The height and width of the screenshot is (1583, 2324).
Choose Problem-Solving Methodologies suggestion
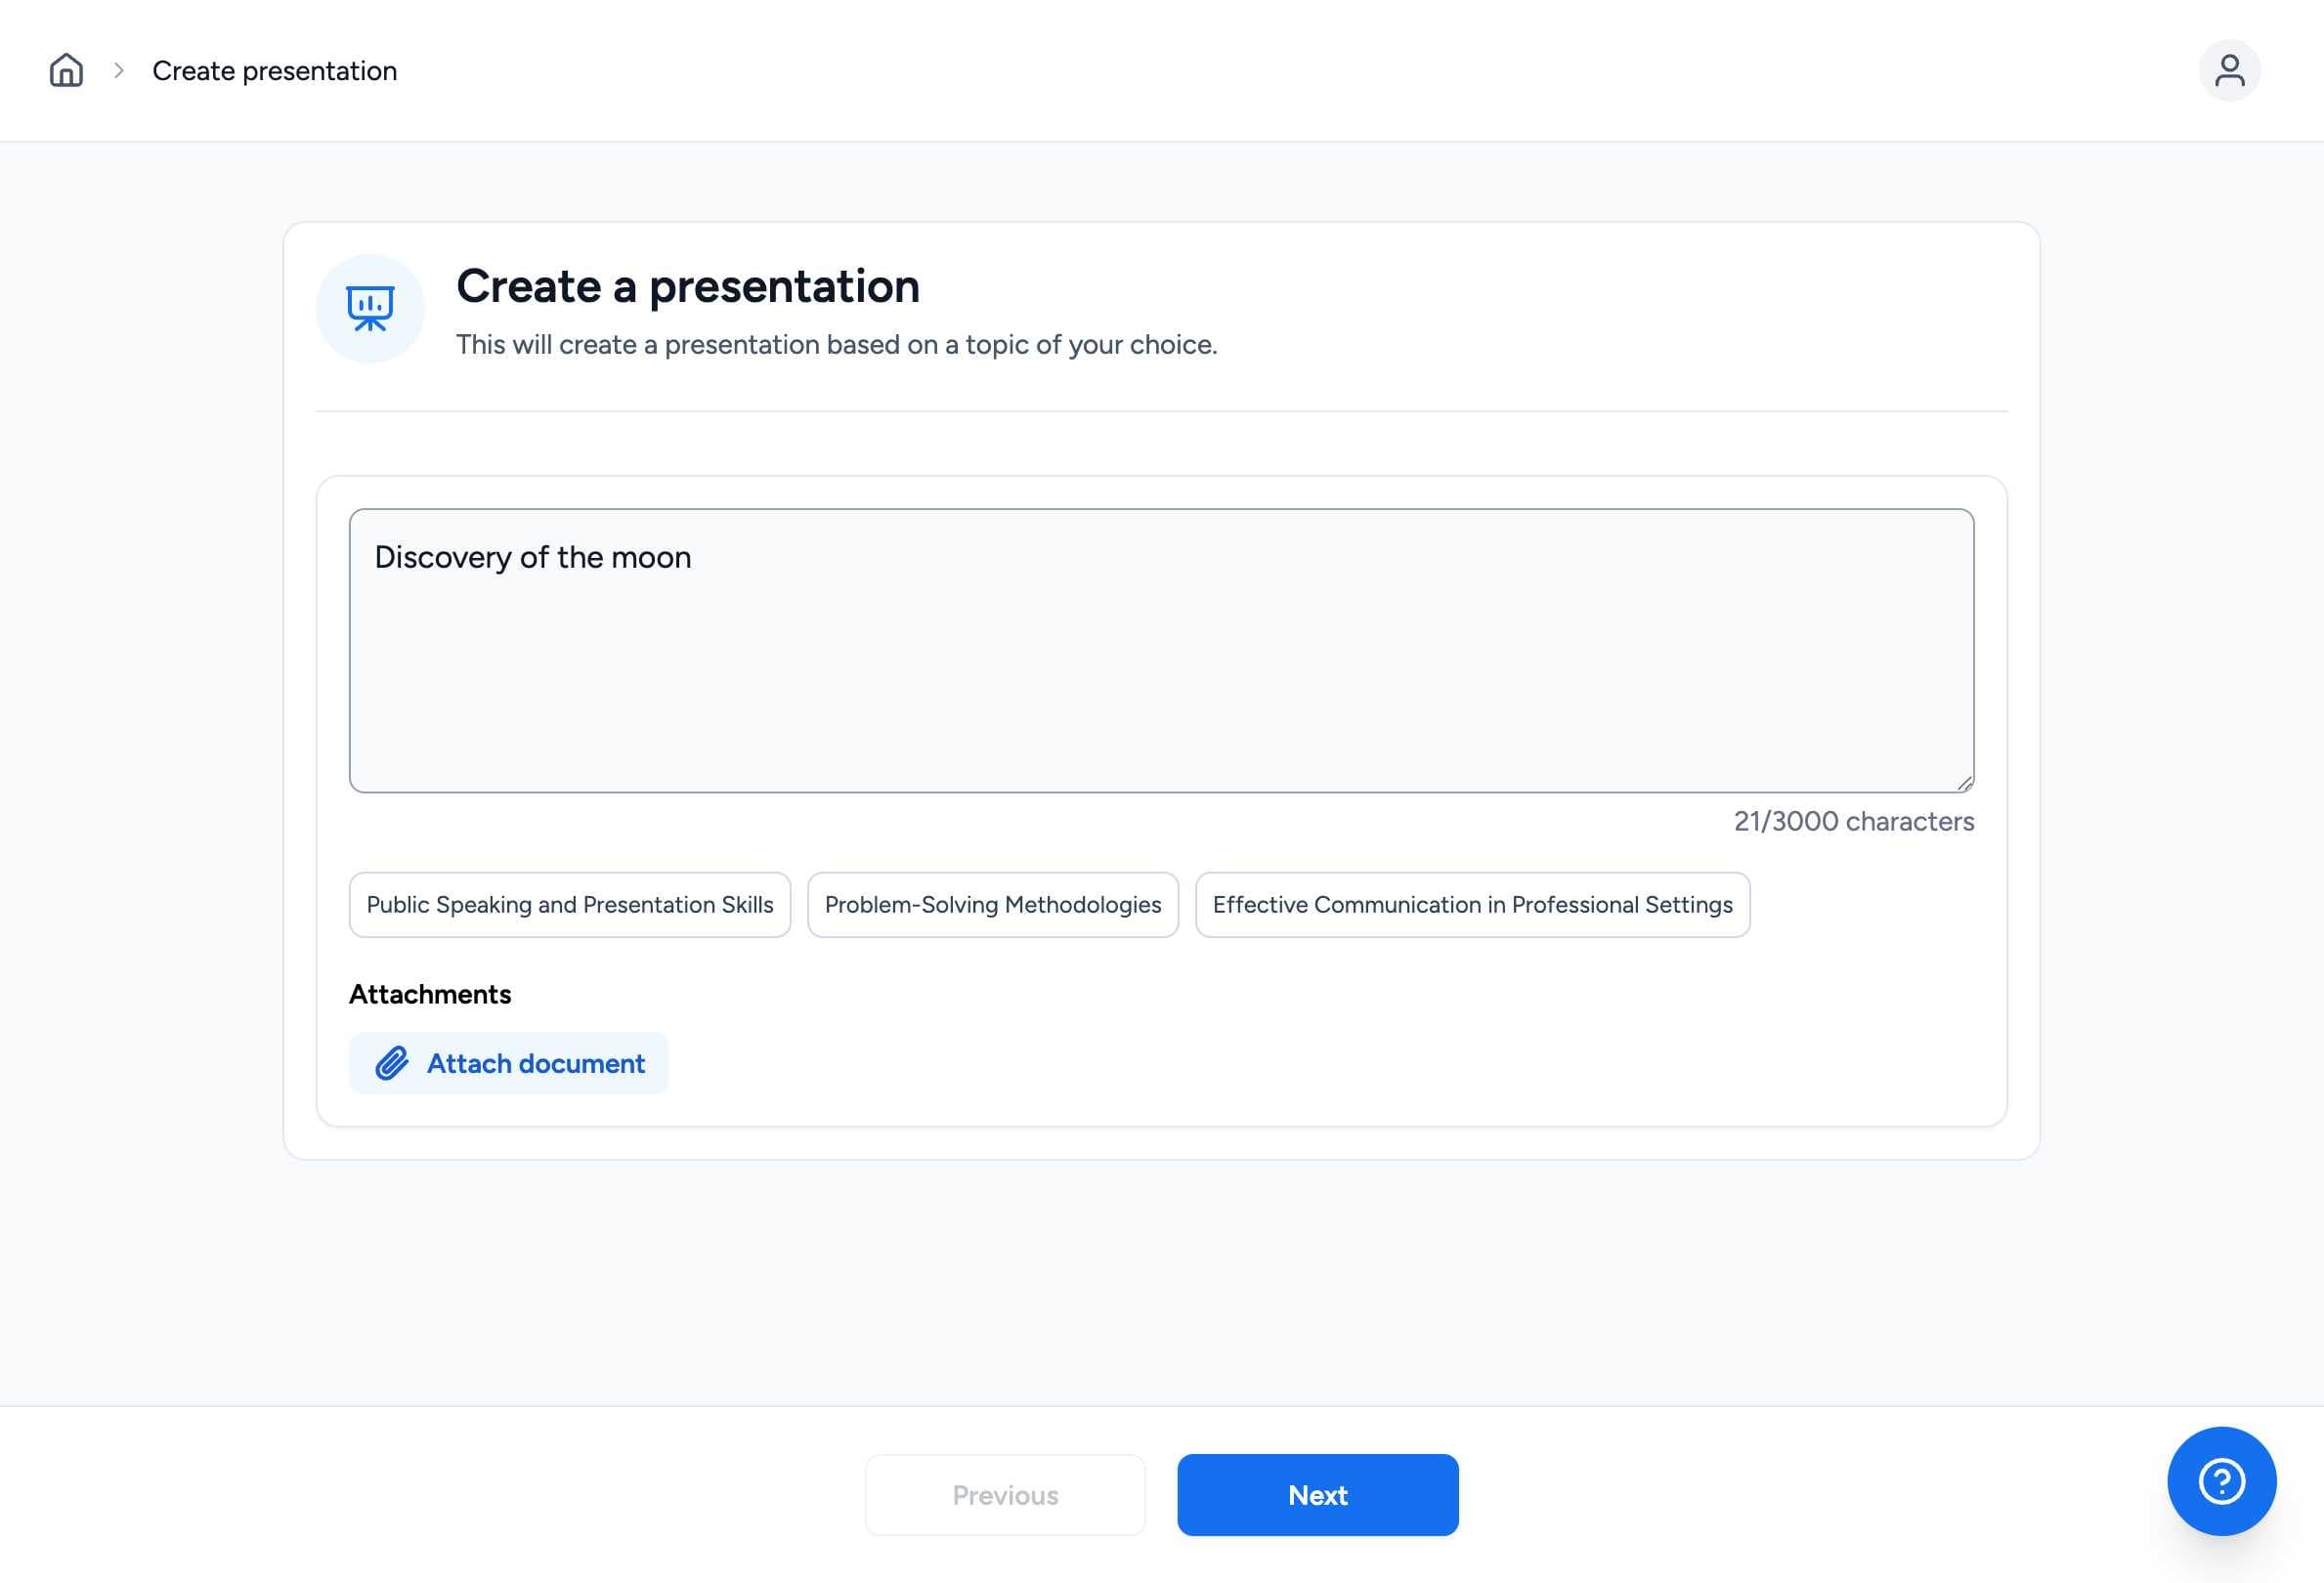click(x=993, y=905)
